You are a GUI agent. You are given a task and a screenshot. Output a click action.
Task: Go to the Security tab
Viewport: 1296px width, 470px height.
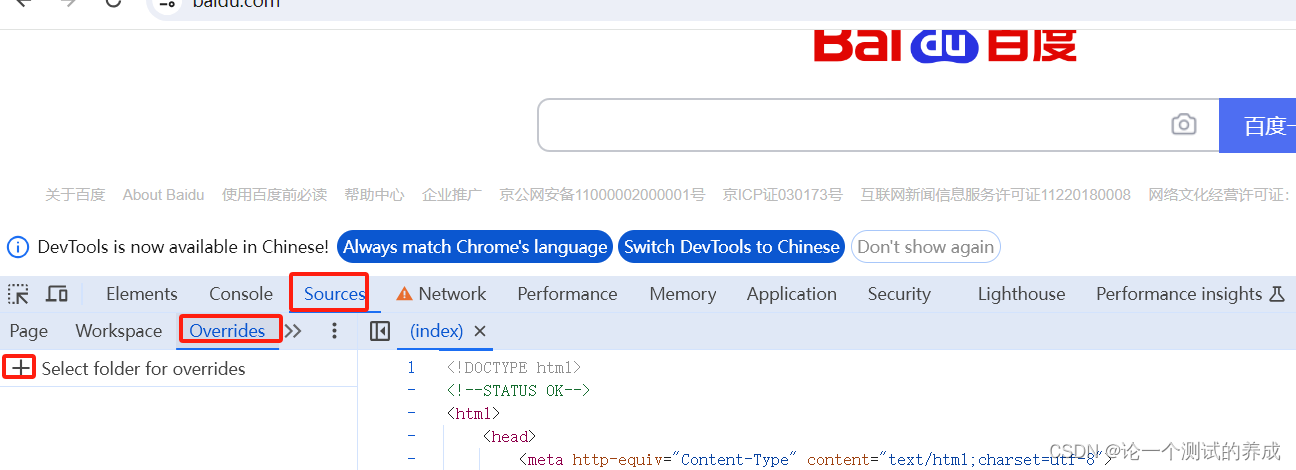coord(899,294)
